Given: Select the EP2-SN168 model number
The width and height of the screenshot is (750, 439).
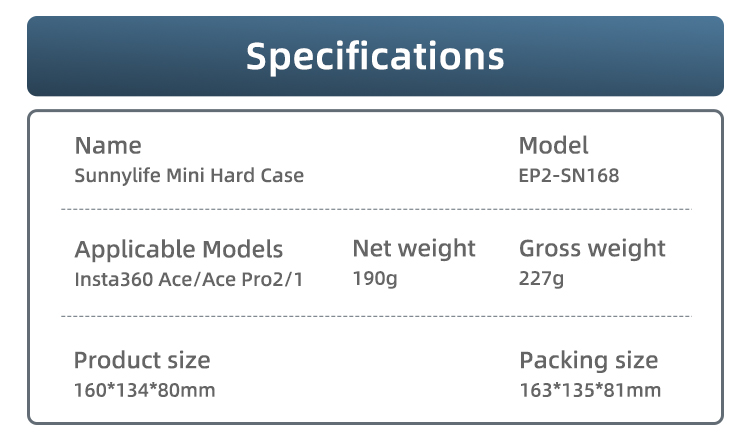Looking at the screenshot, I should pos(569,176).
